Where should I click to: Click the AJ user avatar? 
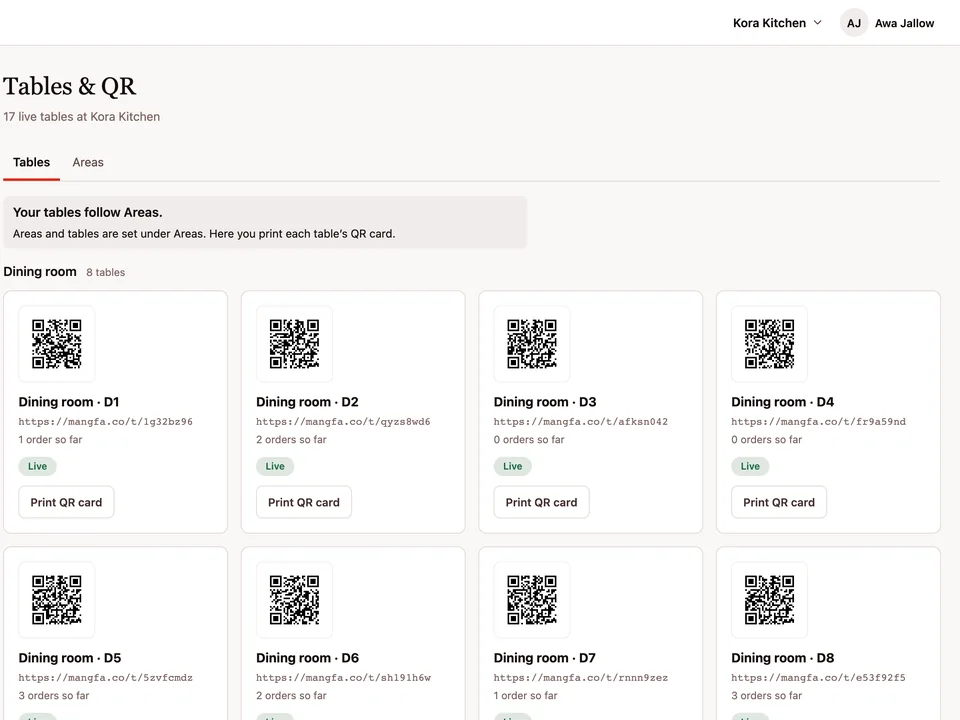pos(853,23)
